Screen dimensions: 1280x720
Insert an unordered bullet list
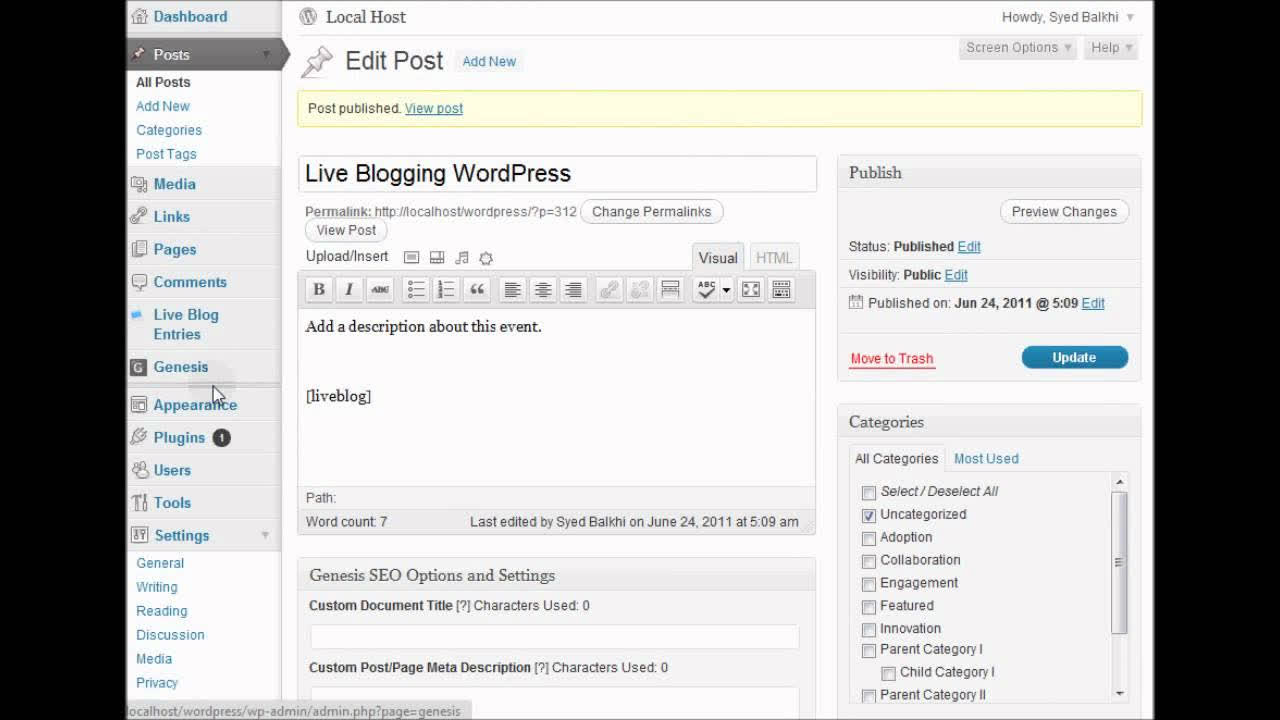tap(416, 290)
